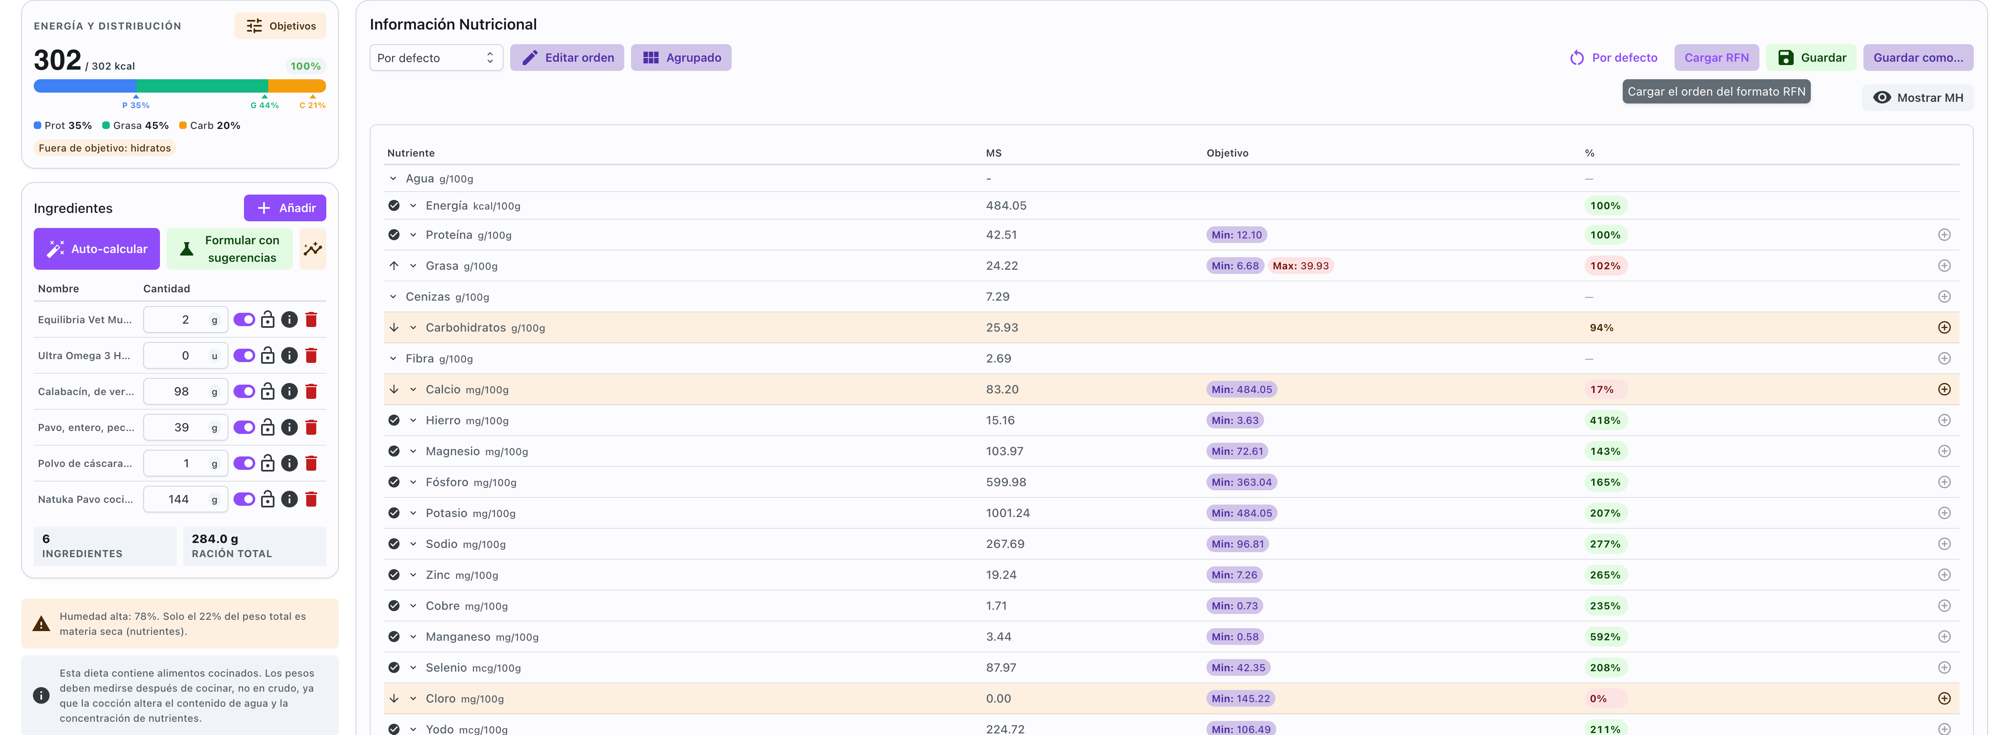
Task: Show MH with the Mostrar MH eye button
Action: [x=1918, y=98]
